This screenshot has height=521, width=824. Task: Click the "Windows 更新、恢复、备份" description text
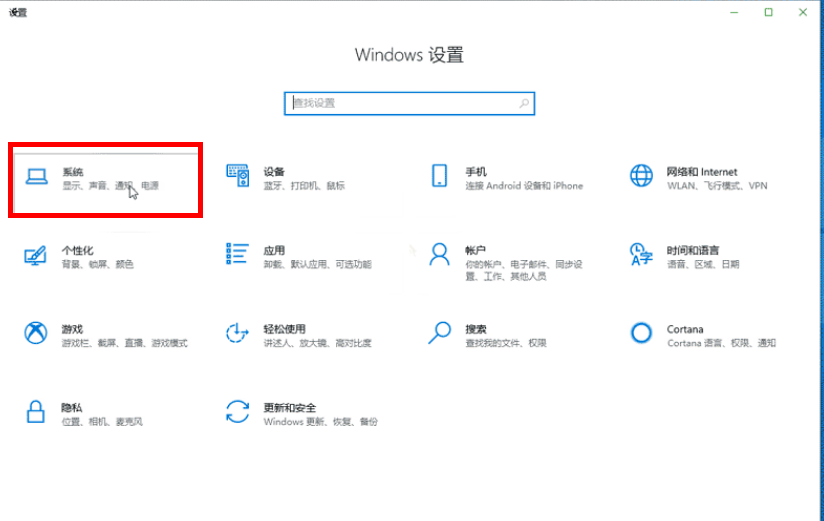pyautogui.click(x=321, y=422)
